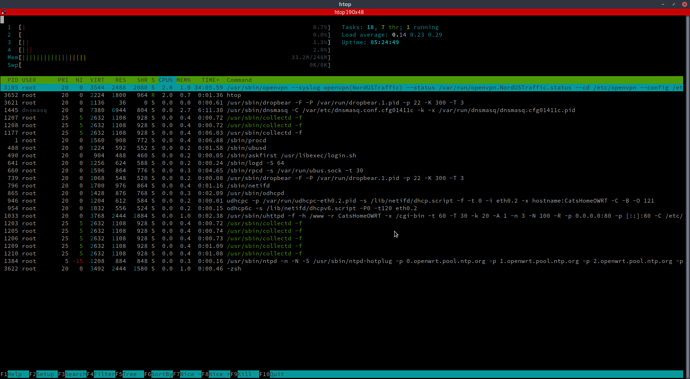
Task: Select the htop process row PID 3652
Action: 341,95
